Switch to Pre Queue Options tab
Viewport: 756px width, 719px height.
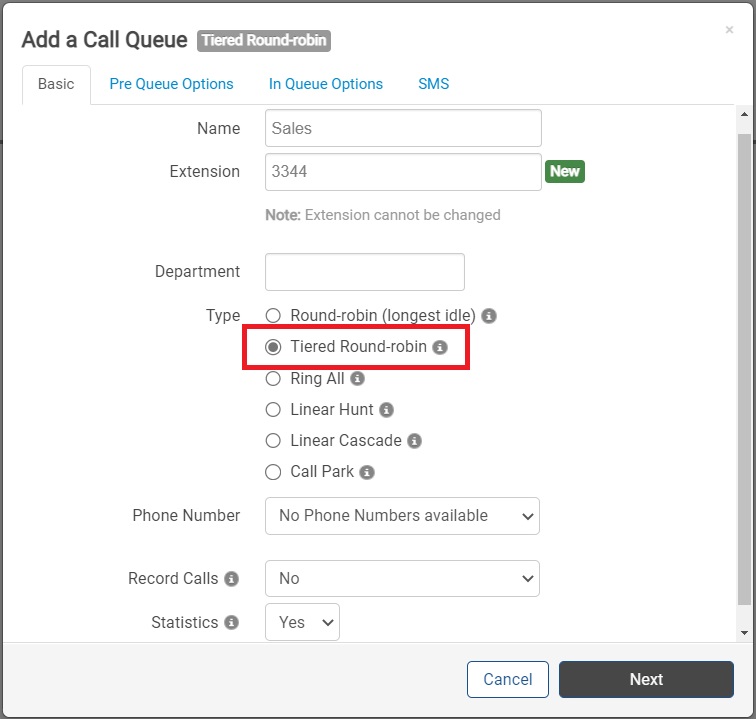click(x=171, y=84)
